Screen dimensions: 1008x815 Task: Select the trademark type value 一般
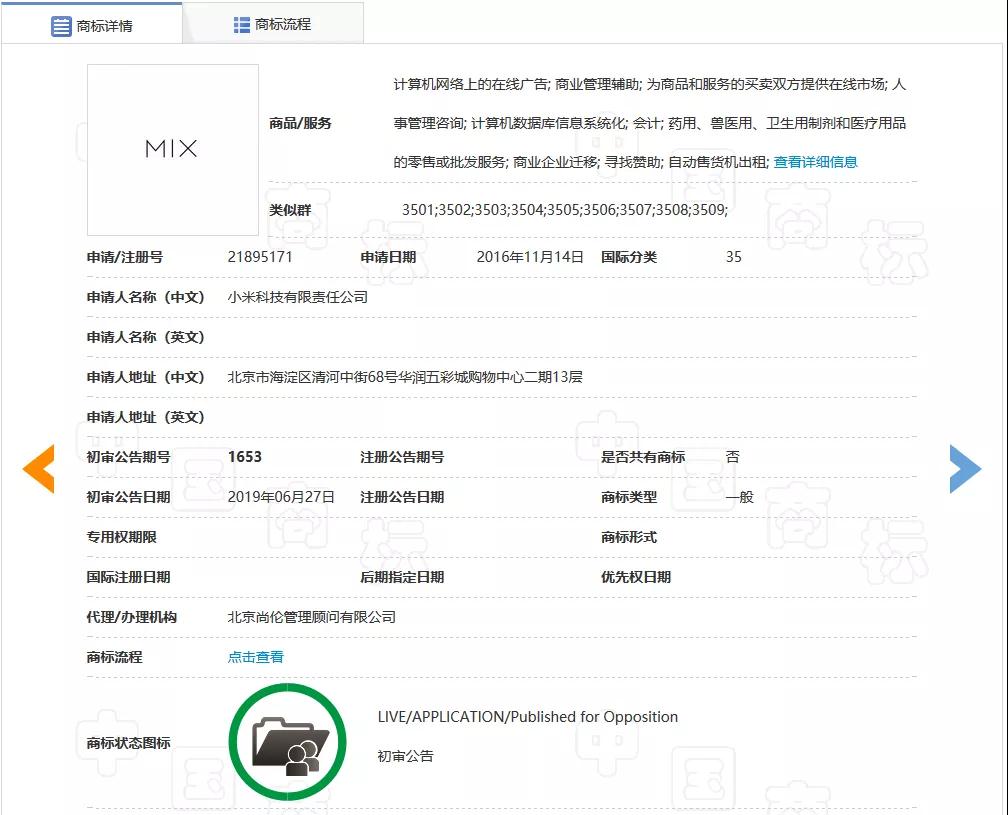tap(739, 497)
